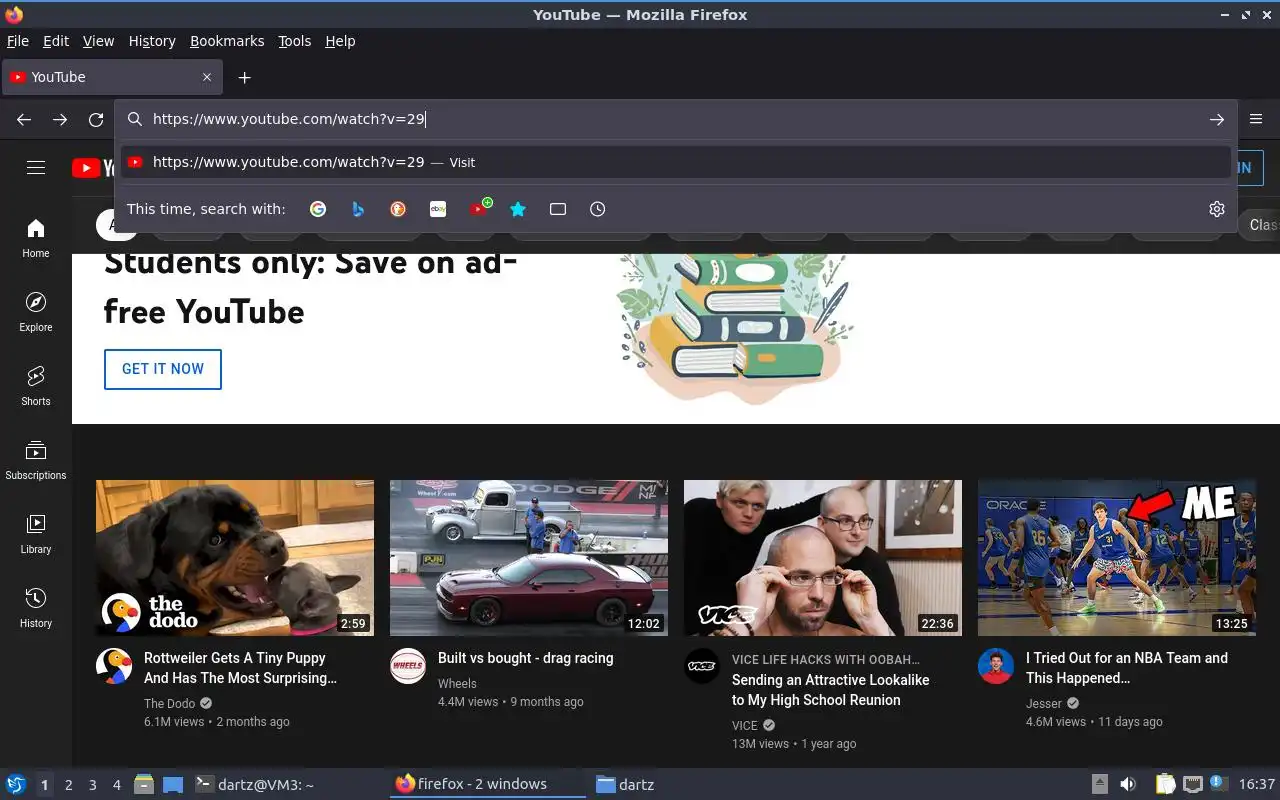
Task: Click the YouTube logo
Action: [92, 168]
